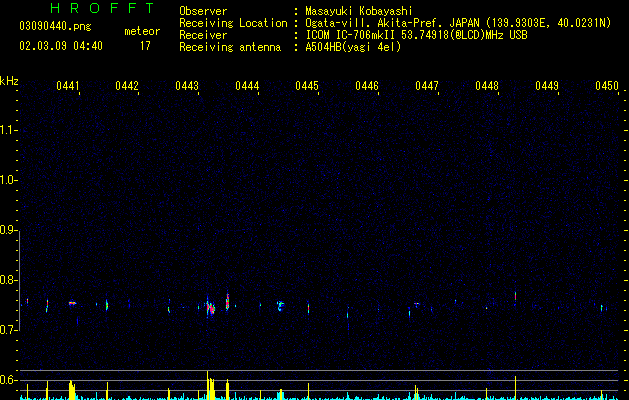
Task: Click the 0.7 kHz axis label
Action: [8, 330]
